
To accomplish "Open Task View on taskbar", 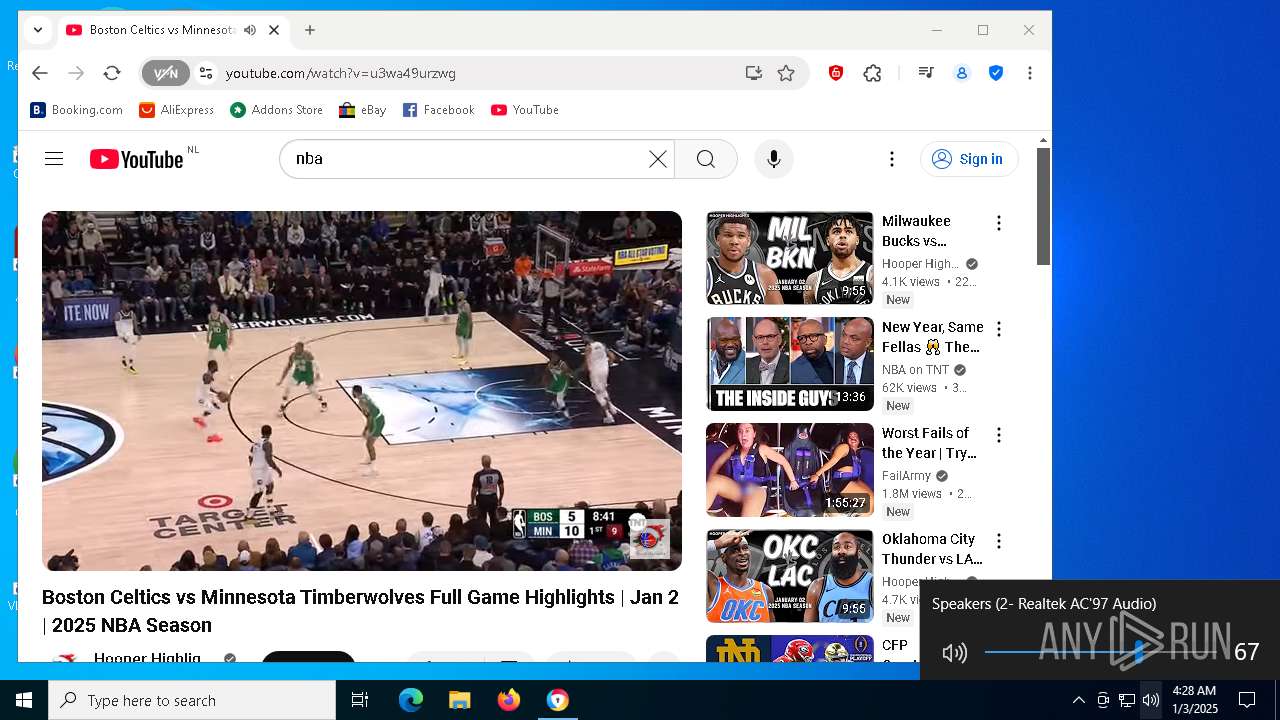I will (x=360, y=700).
